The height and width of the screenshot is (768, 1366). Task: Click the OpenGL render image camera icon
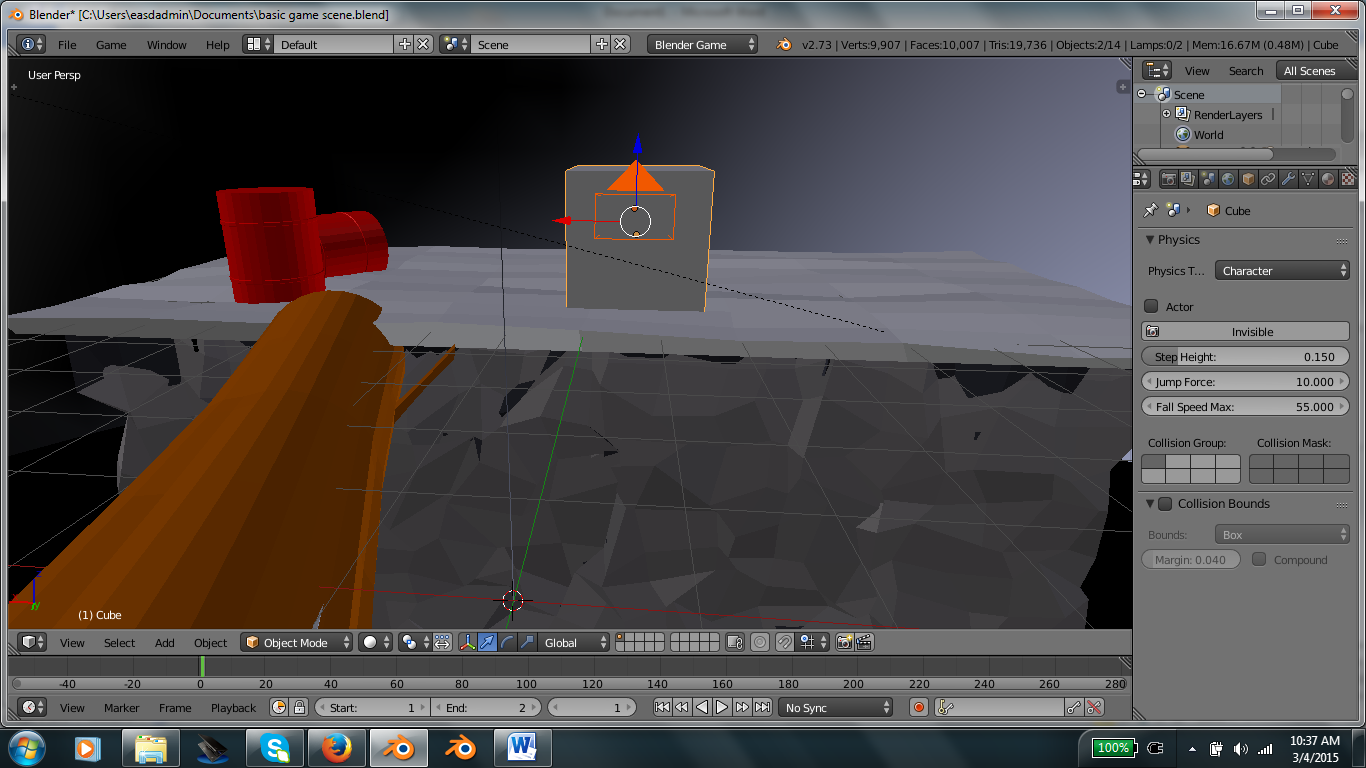coord(844,642)
